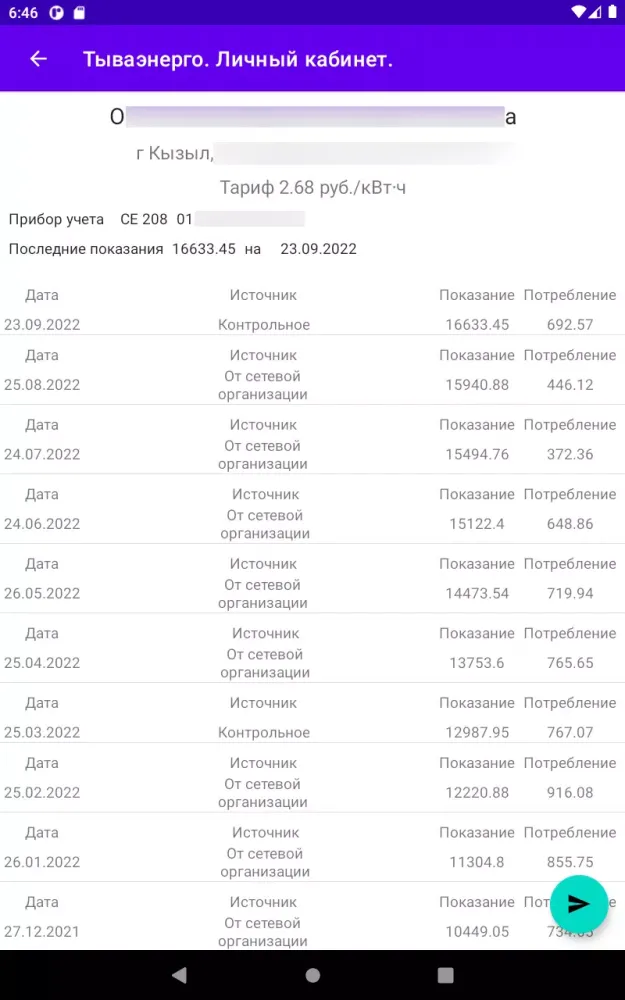Tap "Контрольное" source for 25.03.2022
This screenshot has width=625, height=1000.
tap(264, 733)
